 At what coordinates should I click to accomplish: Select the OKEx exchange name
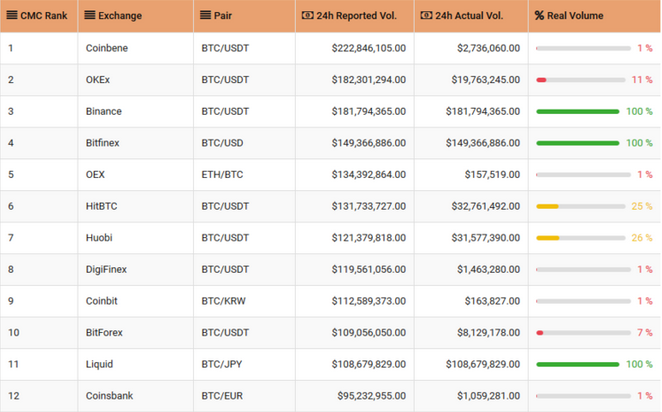98,80
